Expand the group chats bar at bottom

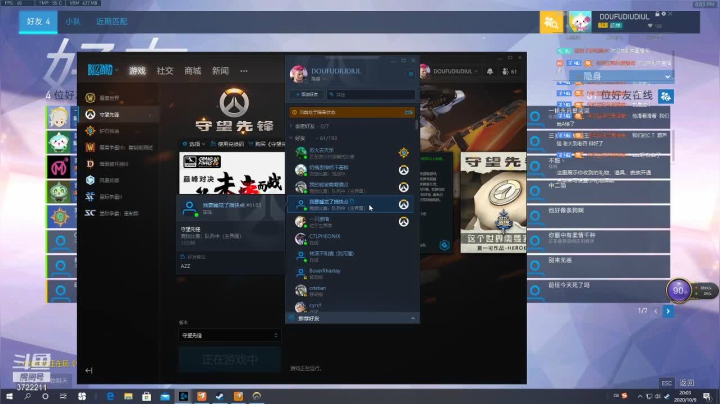352,318
